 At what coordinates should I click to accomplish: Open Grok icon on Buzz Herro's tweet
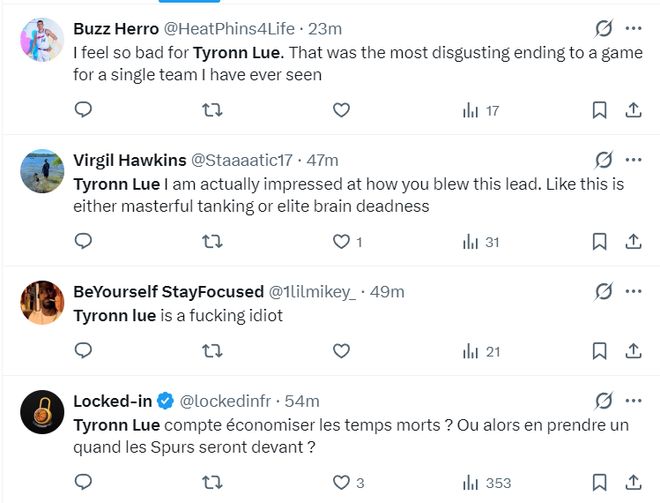pos(603,28)
